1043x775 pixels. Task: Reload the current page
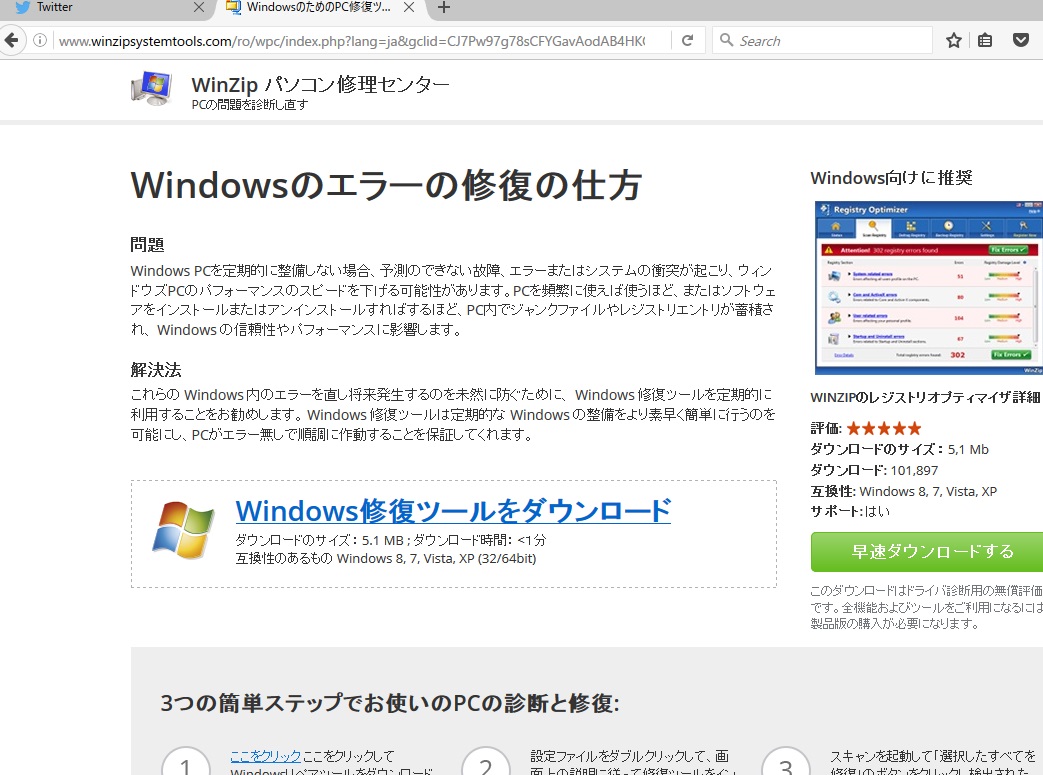(x=688, y=41)
